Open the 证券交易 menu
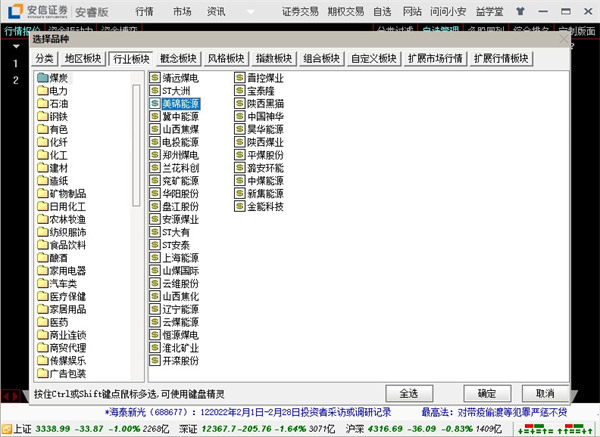The height and width of the screenshot is (437, 600). click(300, 12)
